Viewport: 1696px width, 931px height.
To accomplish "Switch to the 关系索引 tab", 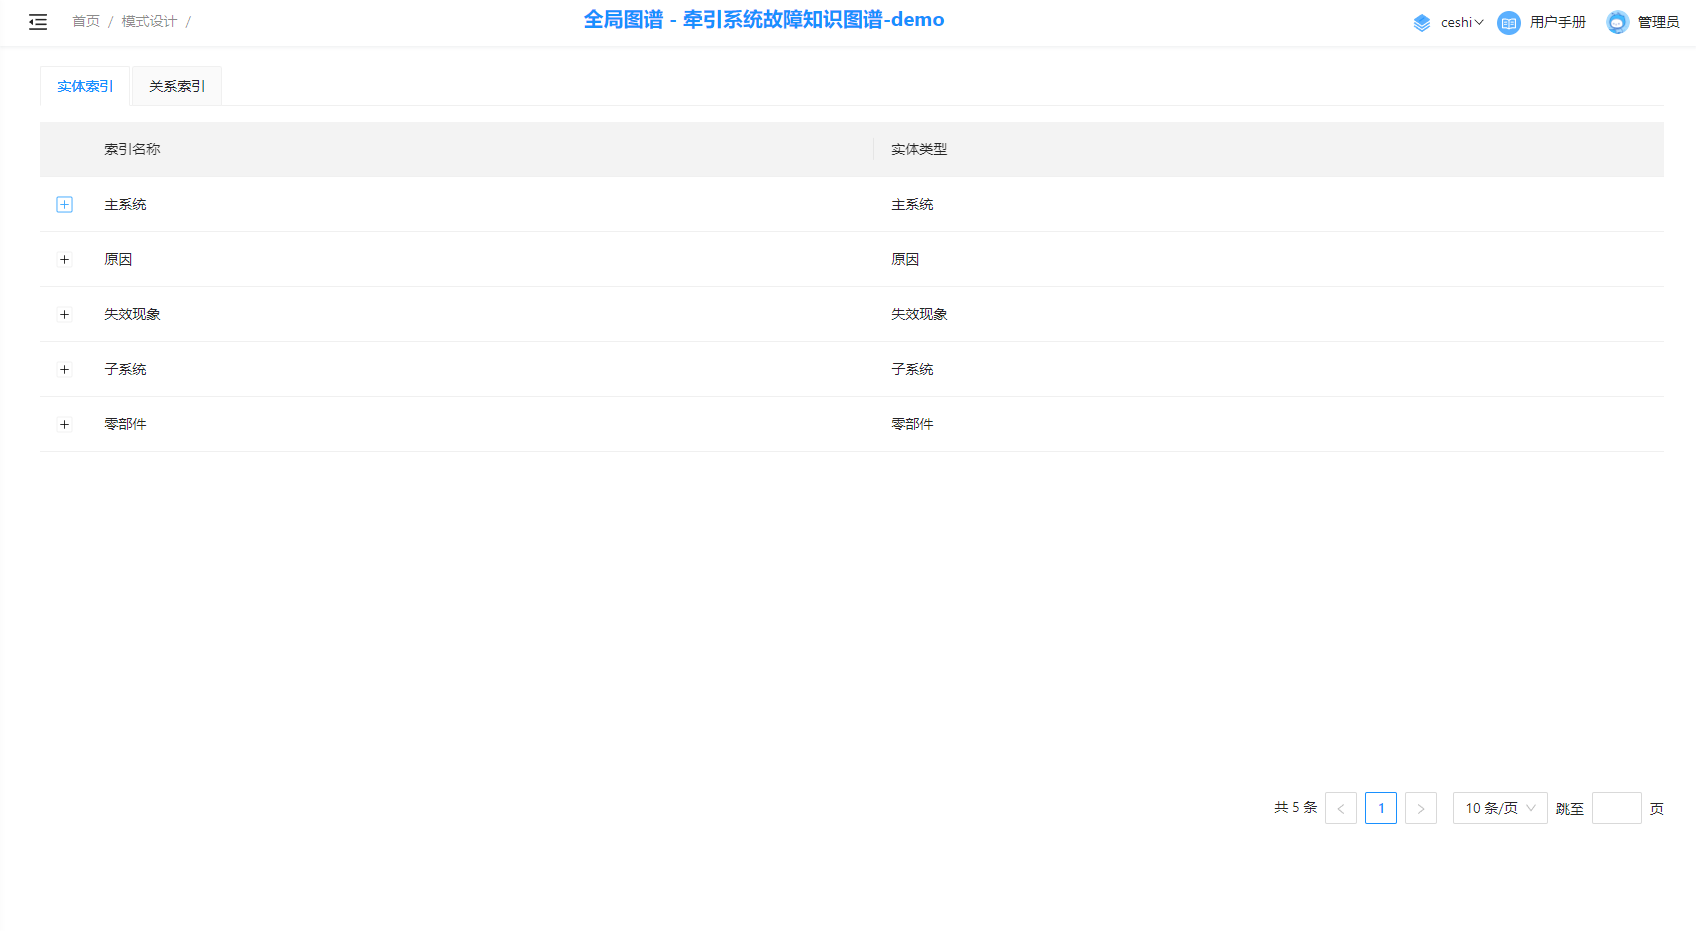I will 177,87.
